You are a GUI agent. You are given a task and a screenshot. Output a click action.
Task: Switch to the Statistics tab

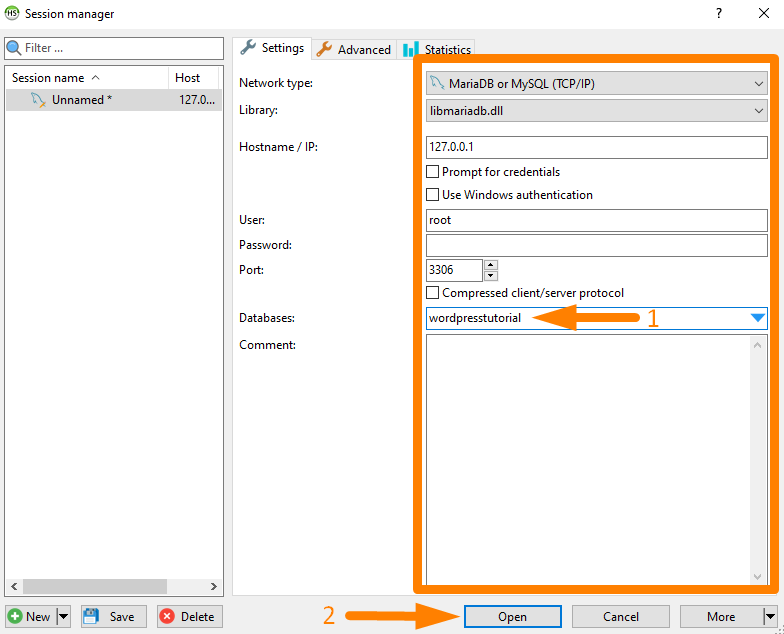(437, 50)
